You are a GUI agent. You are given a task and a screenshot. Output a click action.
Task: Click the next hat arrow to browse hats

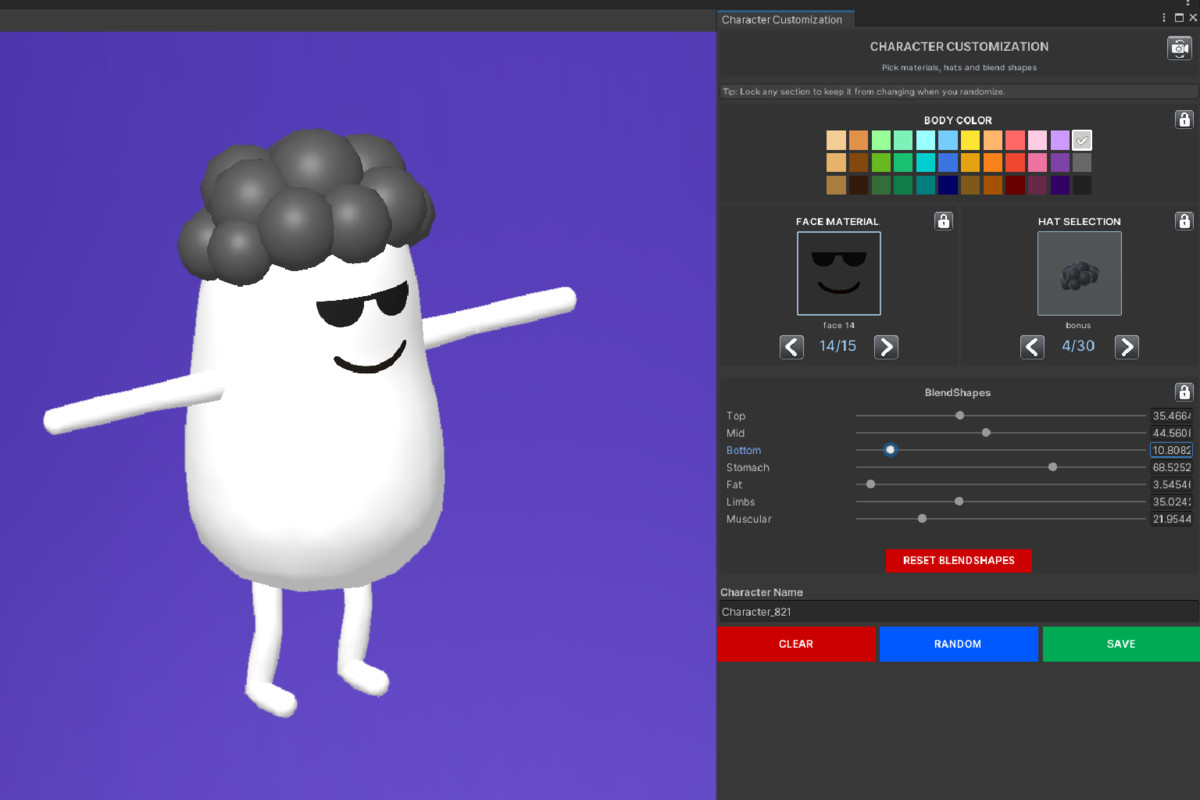1127,346
